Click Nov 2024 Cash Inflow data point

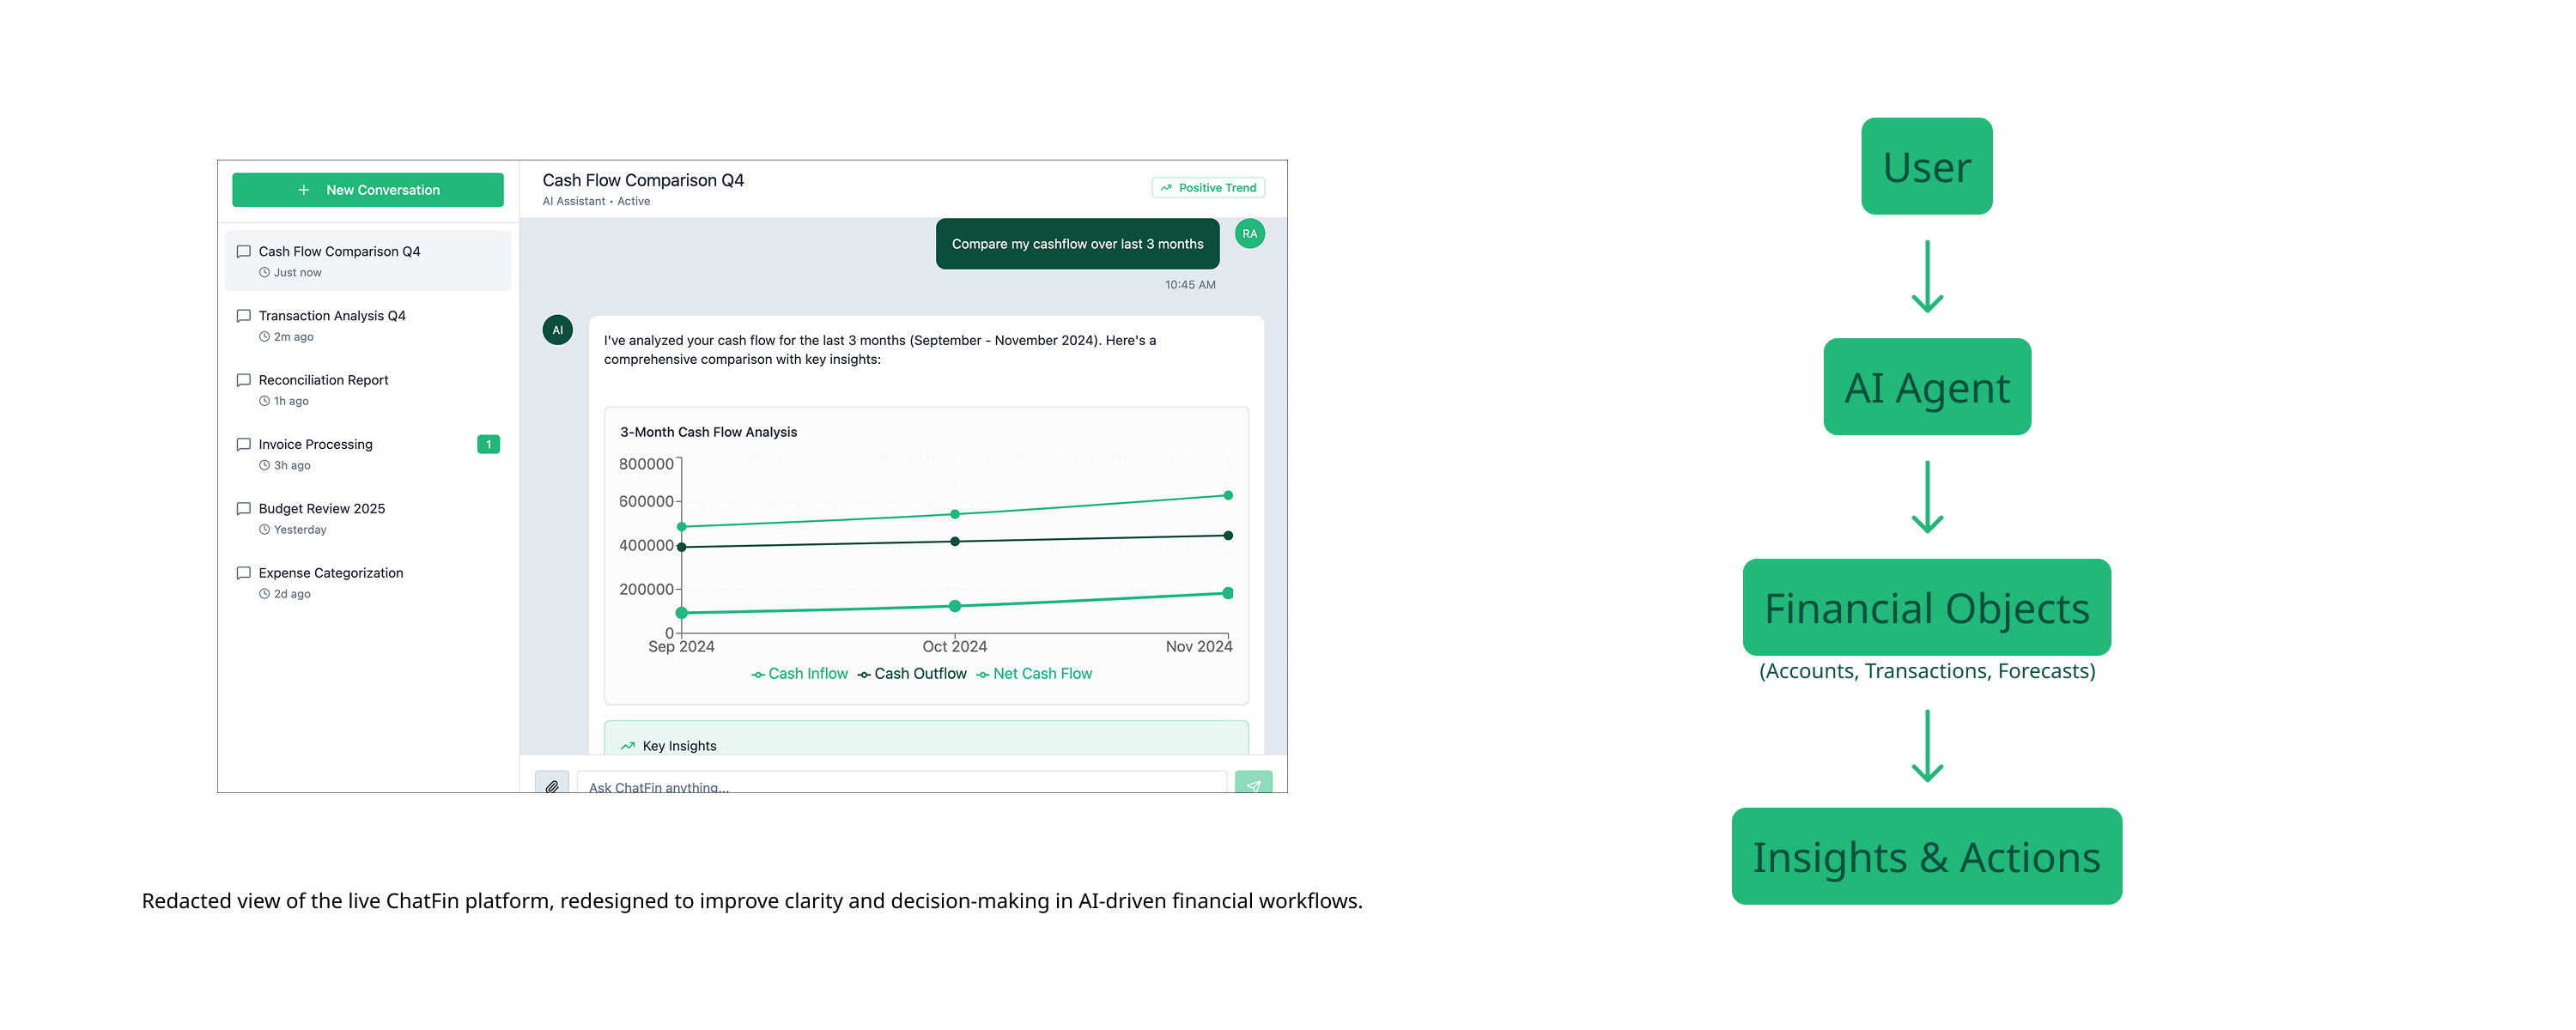coord(1228,495)
